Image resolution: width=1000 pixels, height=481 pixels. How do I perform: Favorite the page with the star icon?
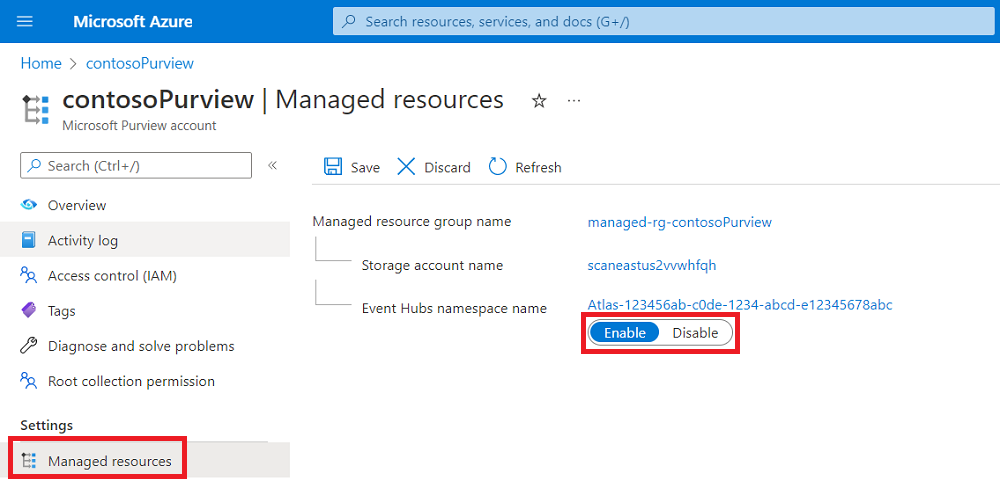[x=539, y=100]
